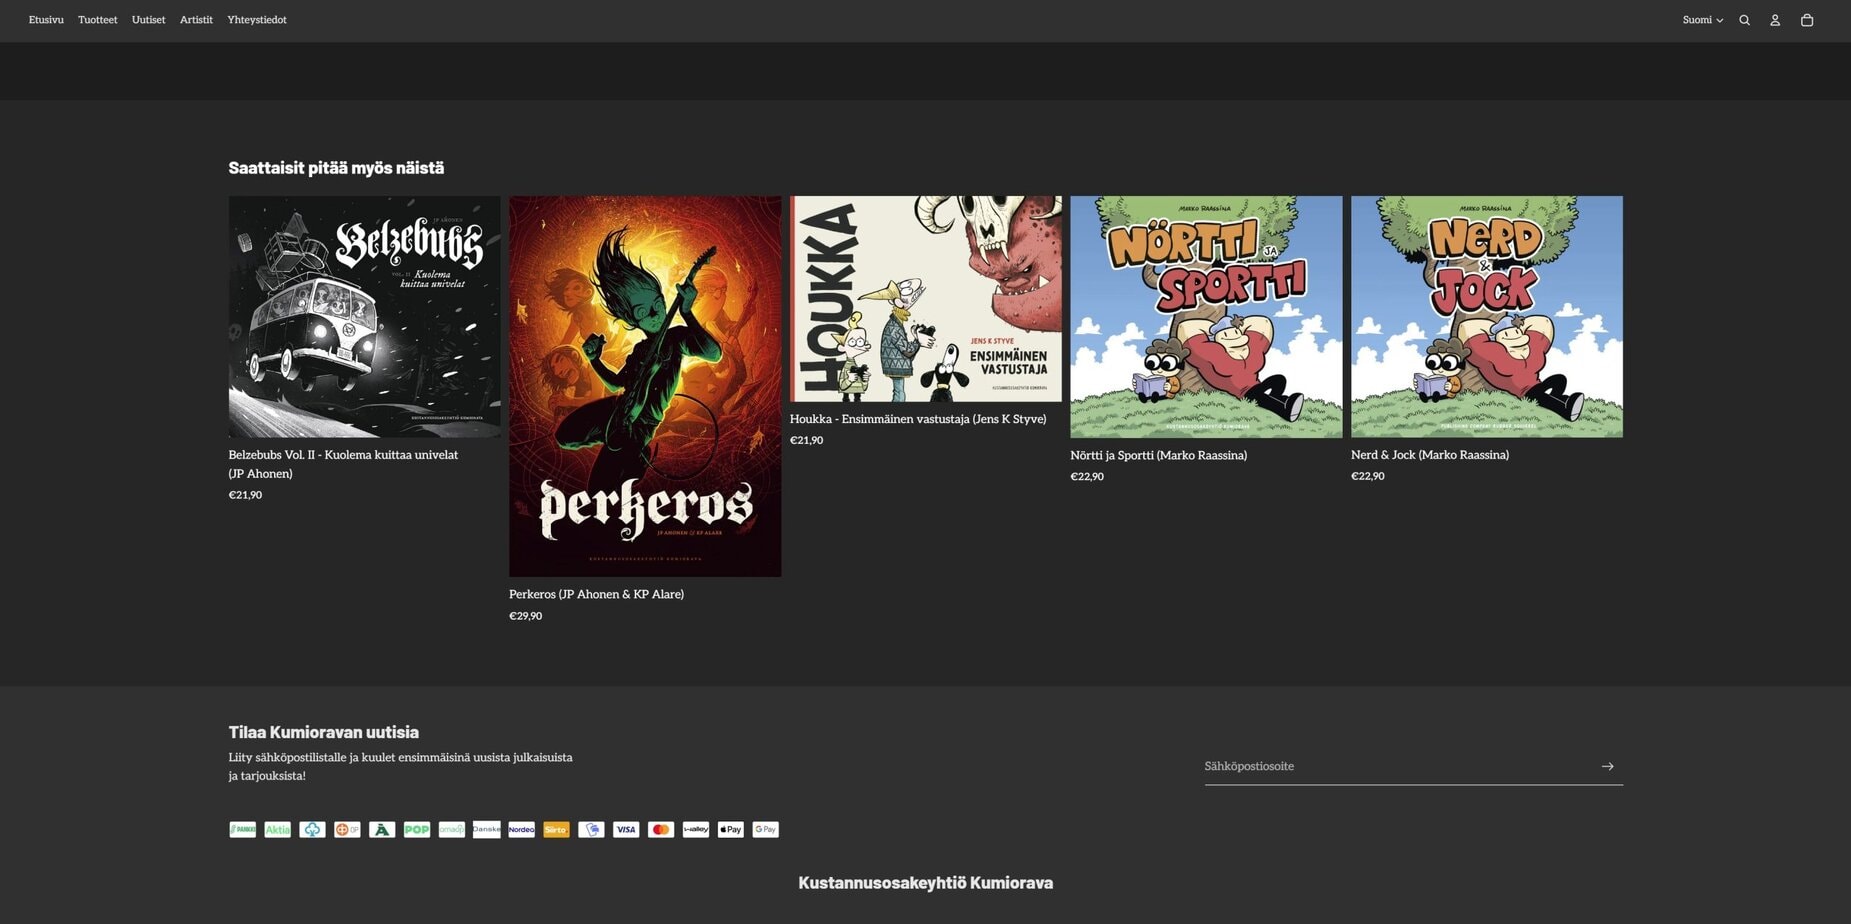
Task: Expand the Suomi language dropdown
Action: (1702, 20)
